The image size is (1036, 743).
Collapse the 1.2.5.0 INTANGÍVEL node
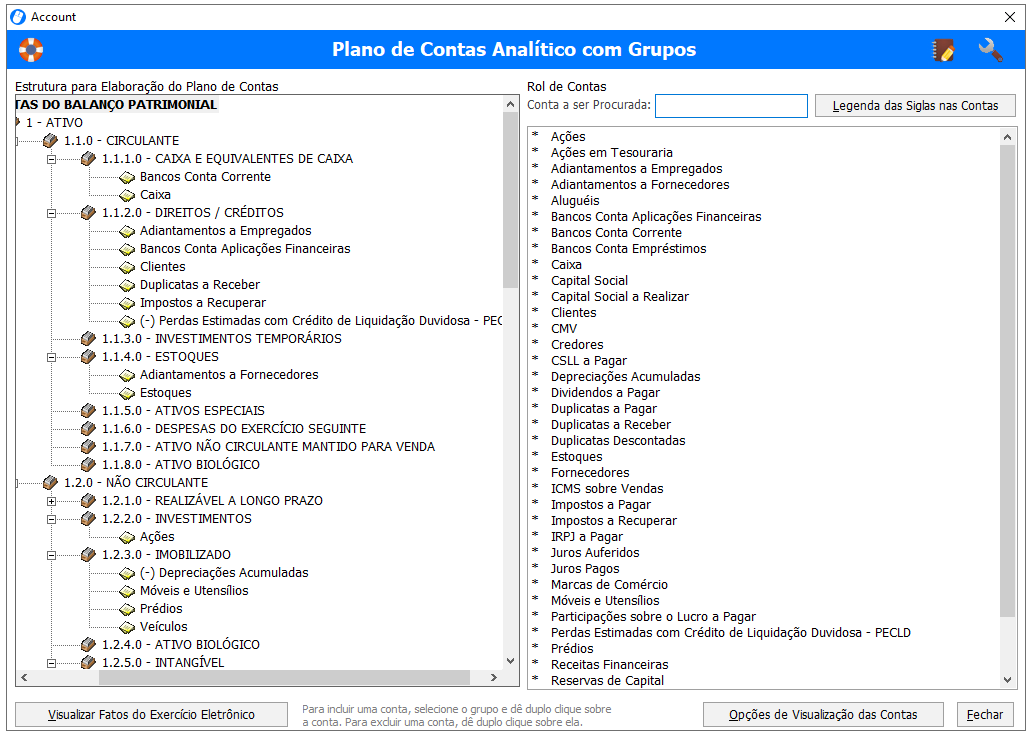point(52,663)
